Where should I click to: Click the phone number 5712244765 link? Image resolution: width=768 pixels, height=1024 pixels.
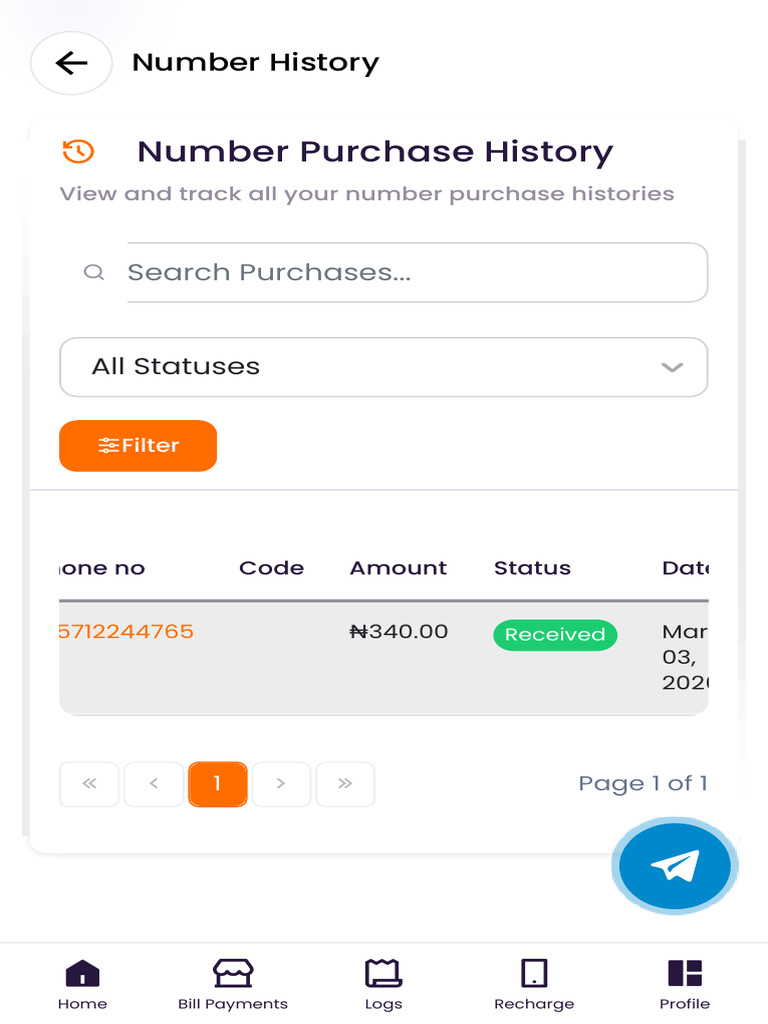tap(127, 632)
